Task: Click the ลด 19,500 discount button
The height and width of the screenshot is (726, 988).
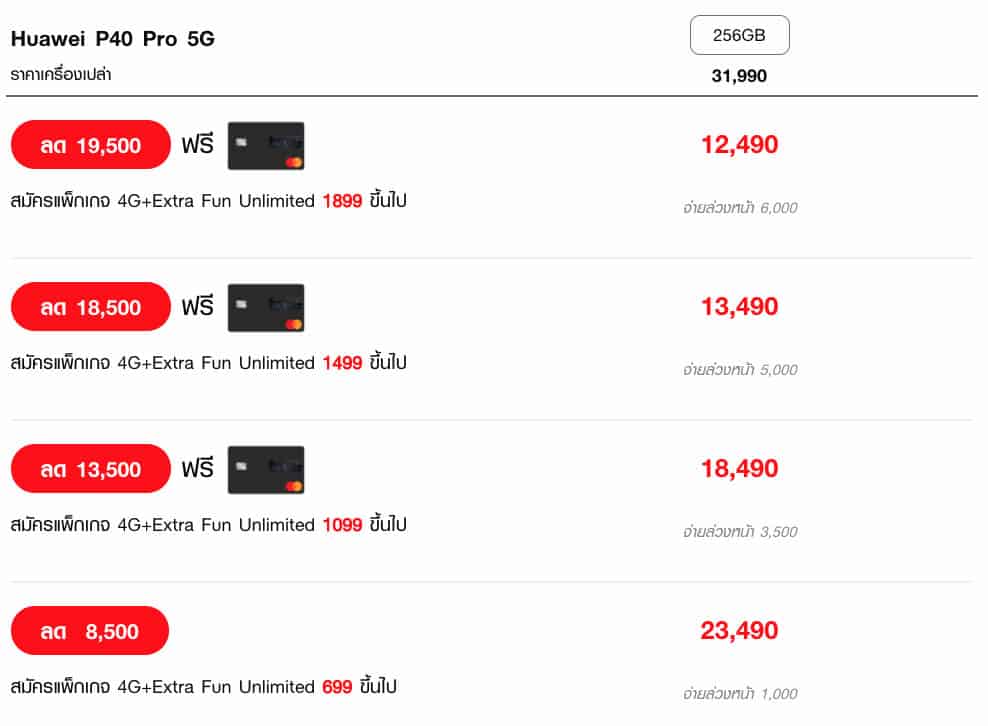Action: click(91, 145)
